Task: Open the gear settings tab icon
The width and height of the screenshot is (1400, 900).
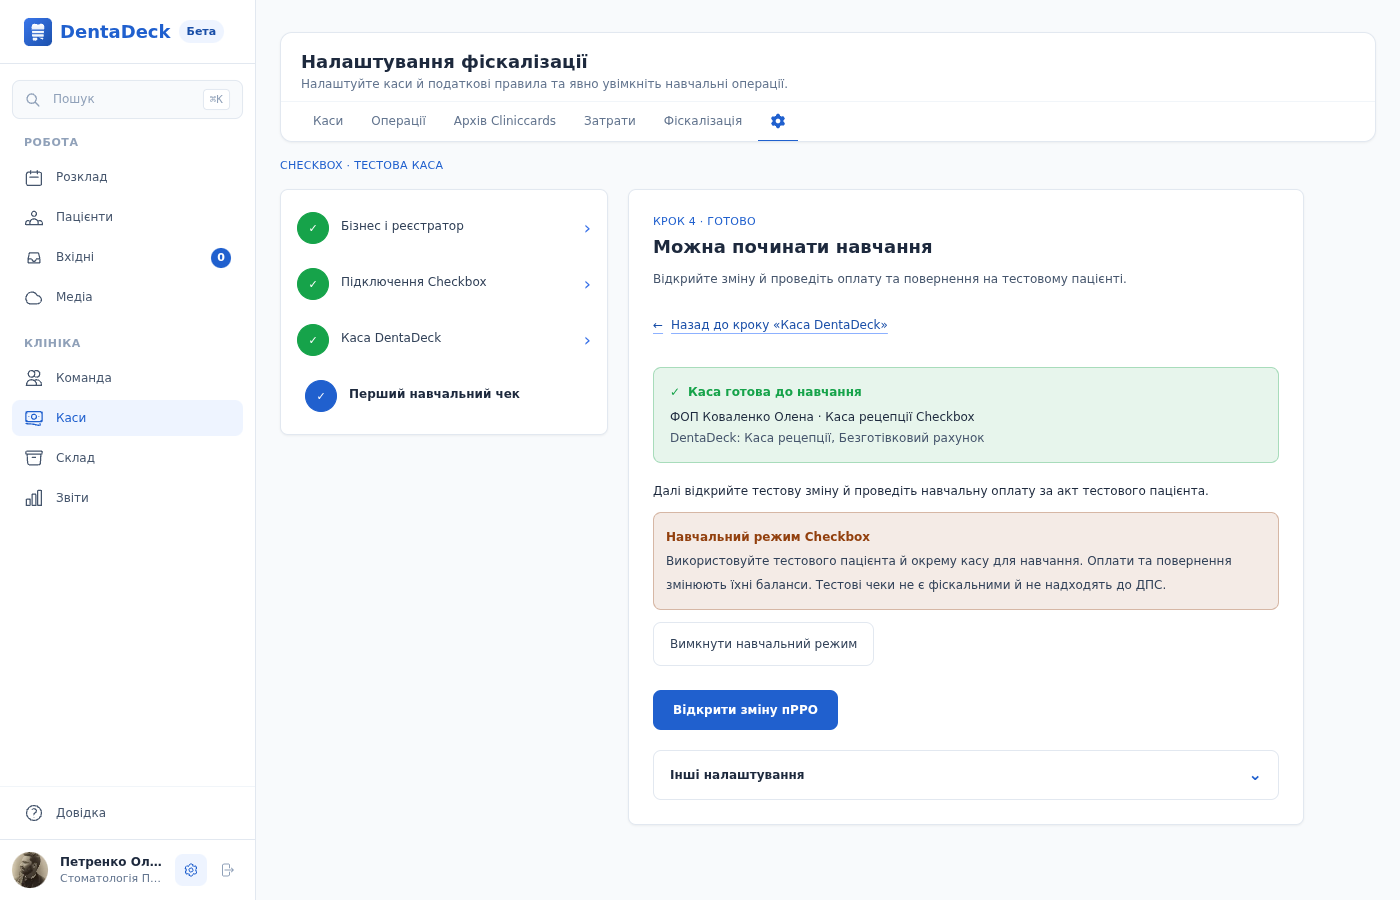Action: 778,121
